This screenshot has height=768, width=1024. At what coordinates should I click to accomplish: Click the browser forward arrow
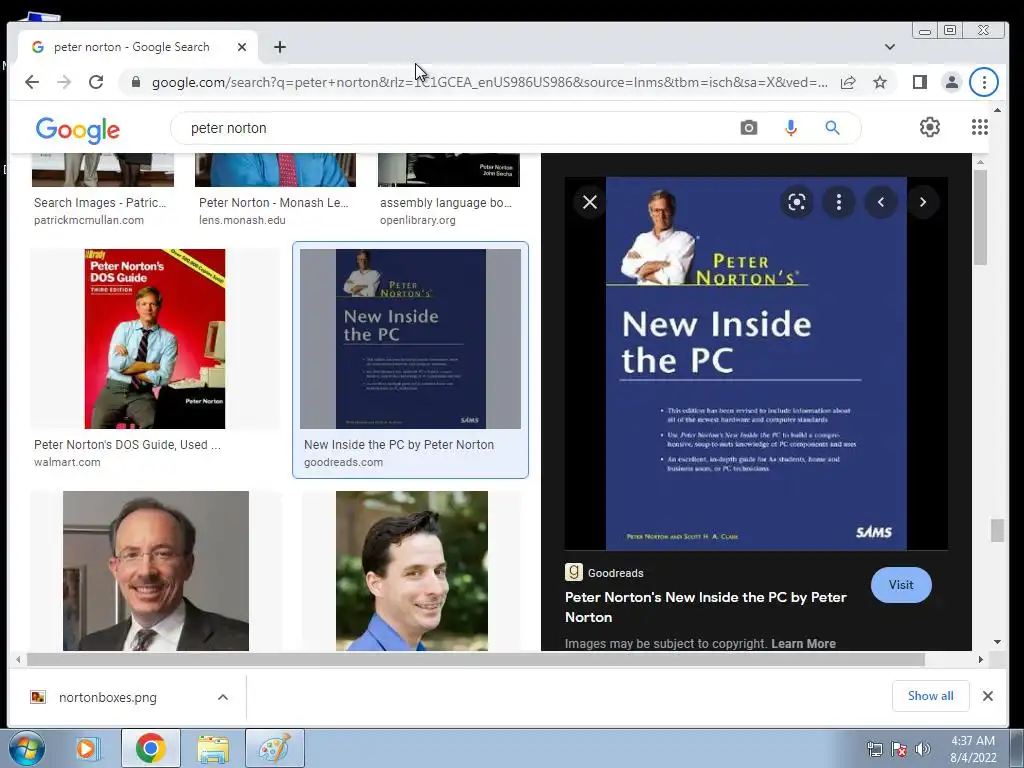(64, 82)
